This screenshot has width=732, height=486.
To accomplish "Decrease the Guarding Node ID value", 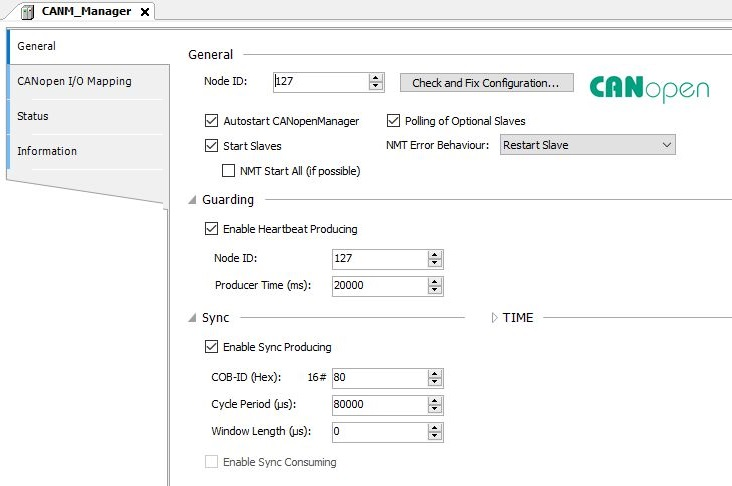I will 435,263.
